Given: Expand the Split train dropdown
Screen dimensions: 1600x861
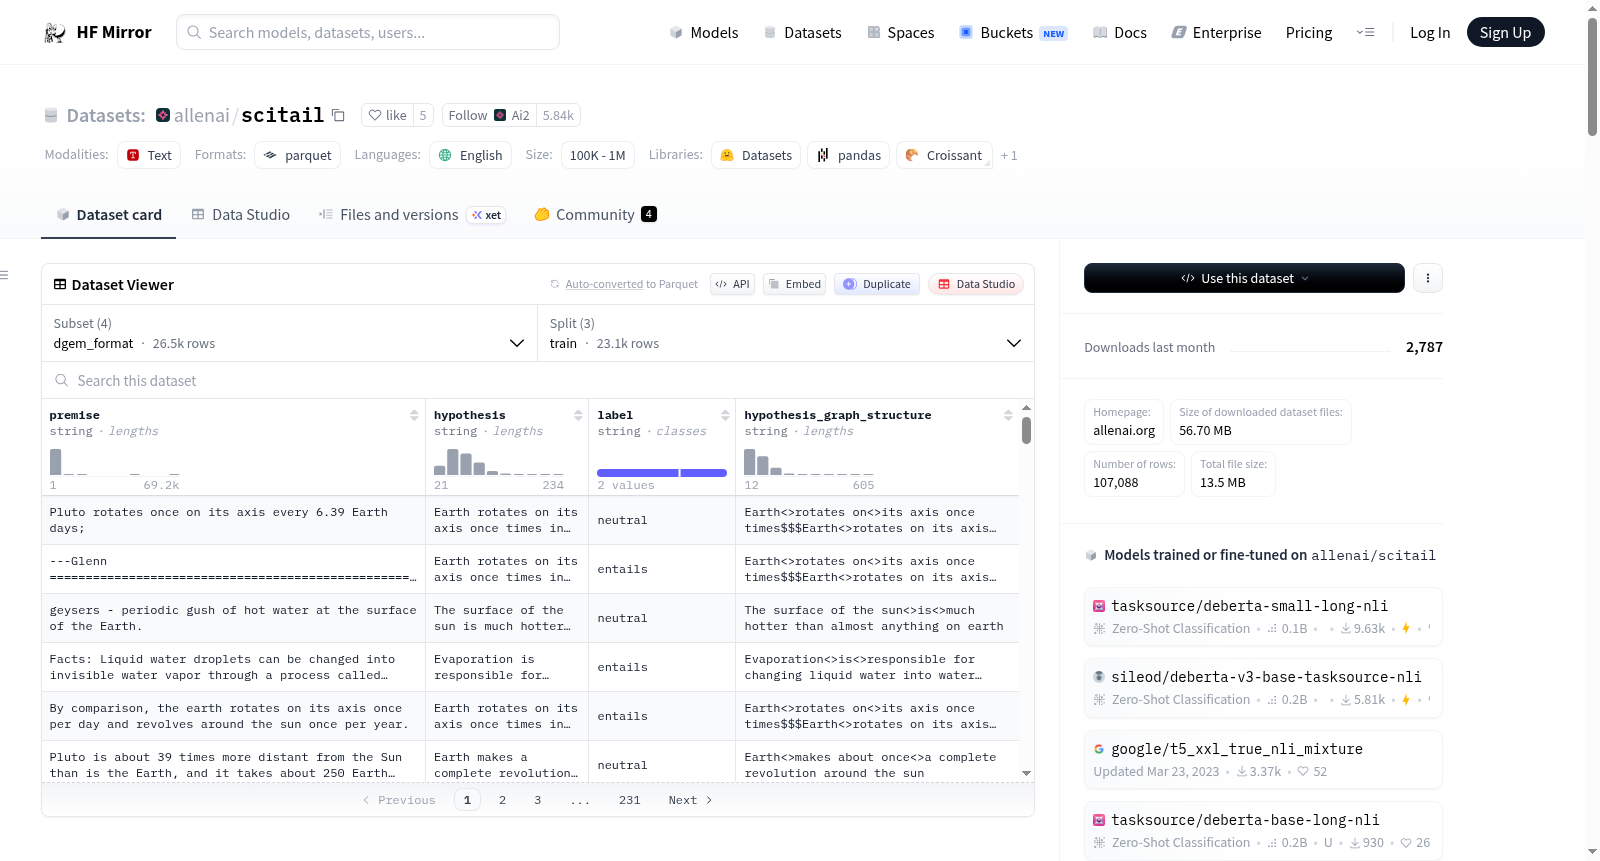Looking at the screenshot, I should pyautogui.click(x=786, y=333).
